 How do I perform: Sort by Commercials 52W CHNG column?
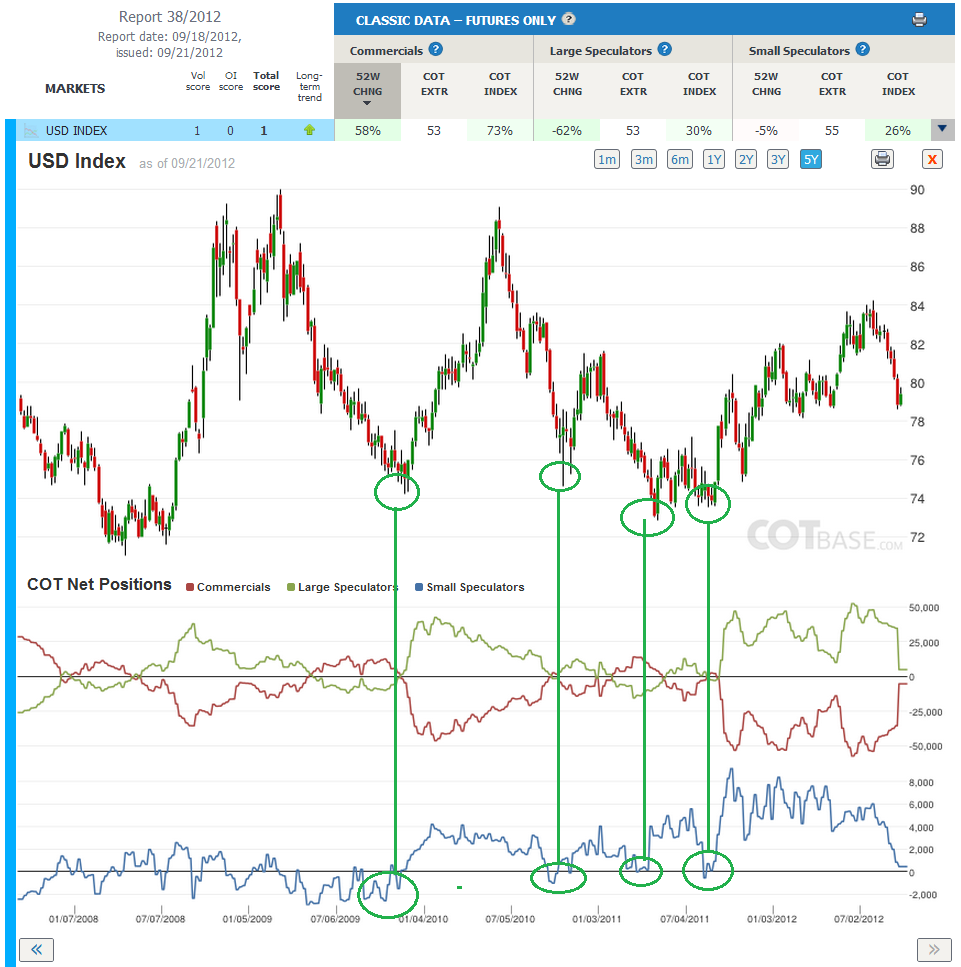pos(368,89)
